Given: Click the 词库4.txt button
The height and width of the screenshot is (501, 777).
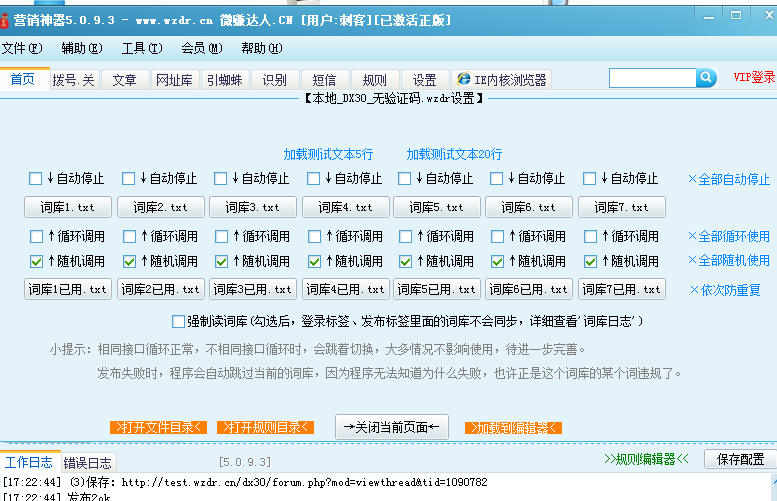Looking at the screenshot, I should [345, 207].
